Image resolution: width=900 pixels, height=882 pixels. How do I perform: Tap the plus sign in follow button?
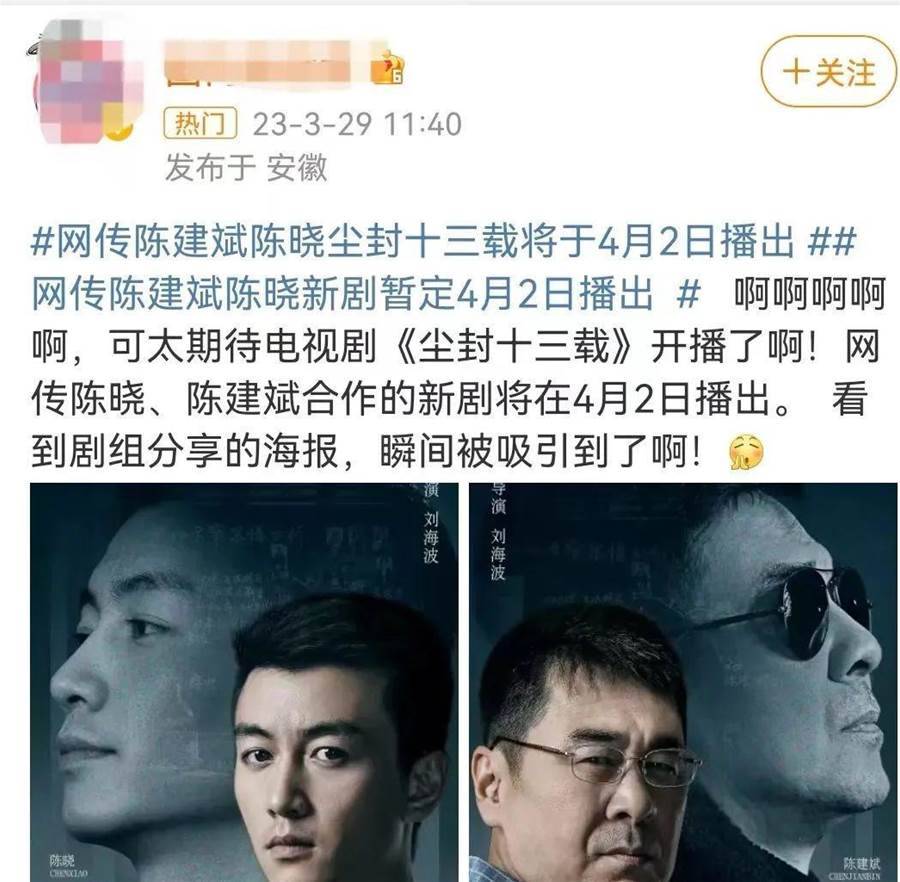797,73
